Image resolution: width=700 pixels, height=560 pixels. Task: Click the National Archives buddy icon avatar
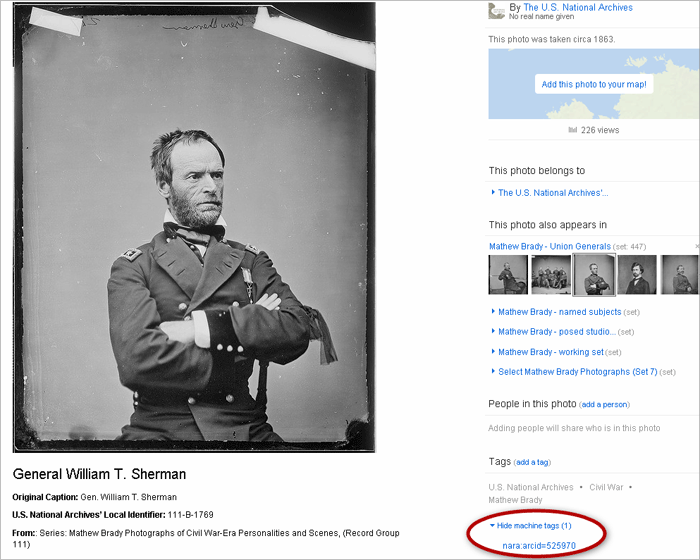click(496, 11)
